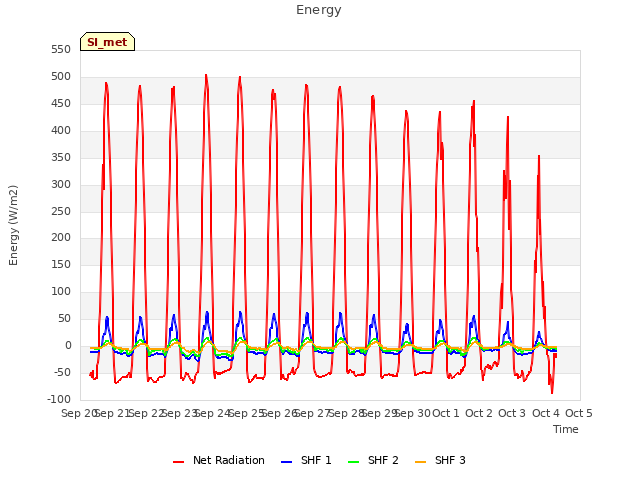Click the 550 y-axis tick label
This screenshot has height=480, width=640.
point(61,49)
